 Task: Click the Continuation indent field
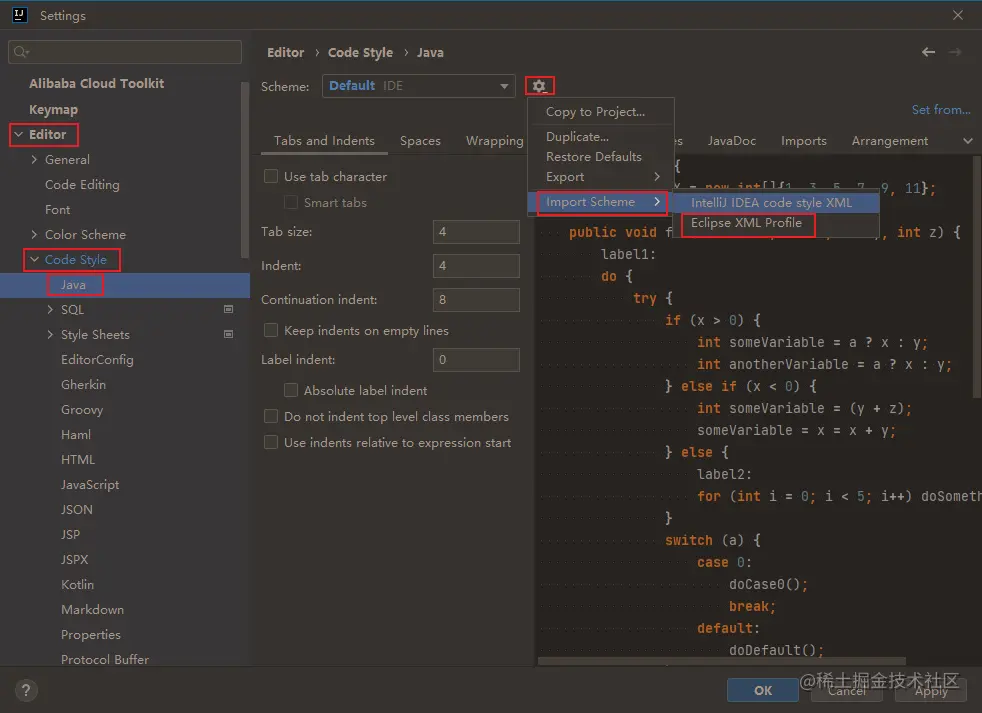coord(476,299)
